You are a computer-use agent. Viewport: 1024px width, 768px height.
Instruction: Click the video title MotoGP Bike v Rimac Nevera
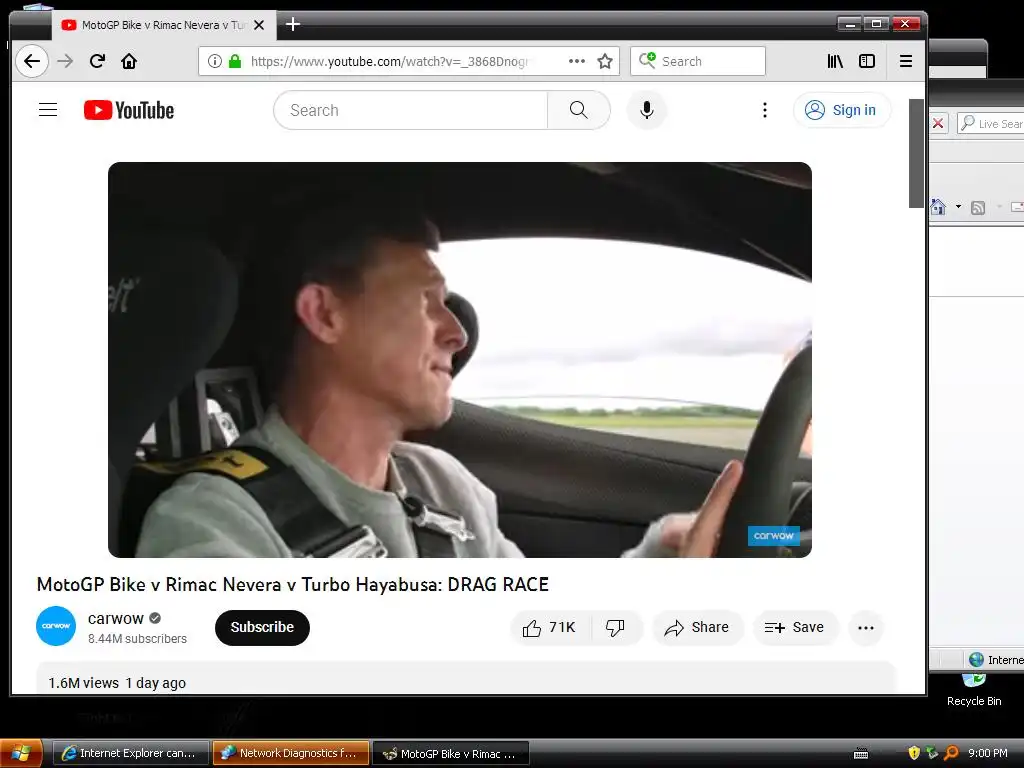[x=293, y=584]
